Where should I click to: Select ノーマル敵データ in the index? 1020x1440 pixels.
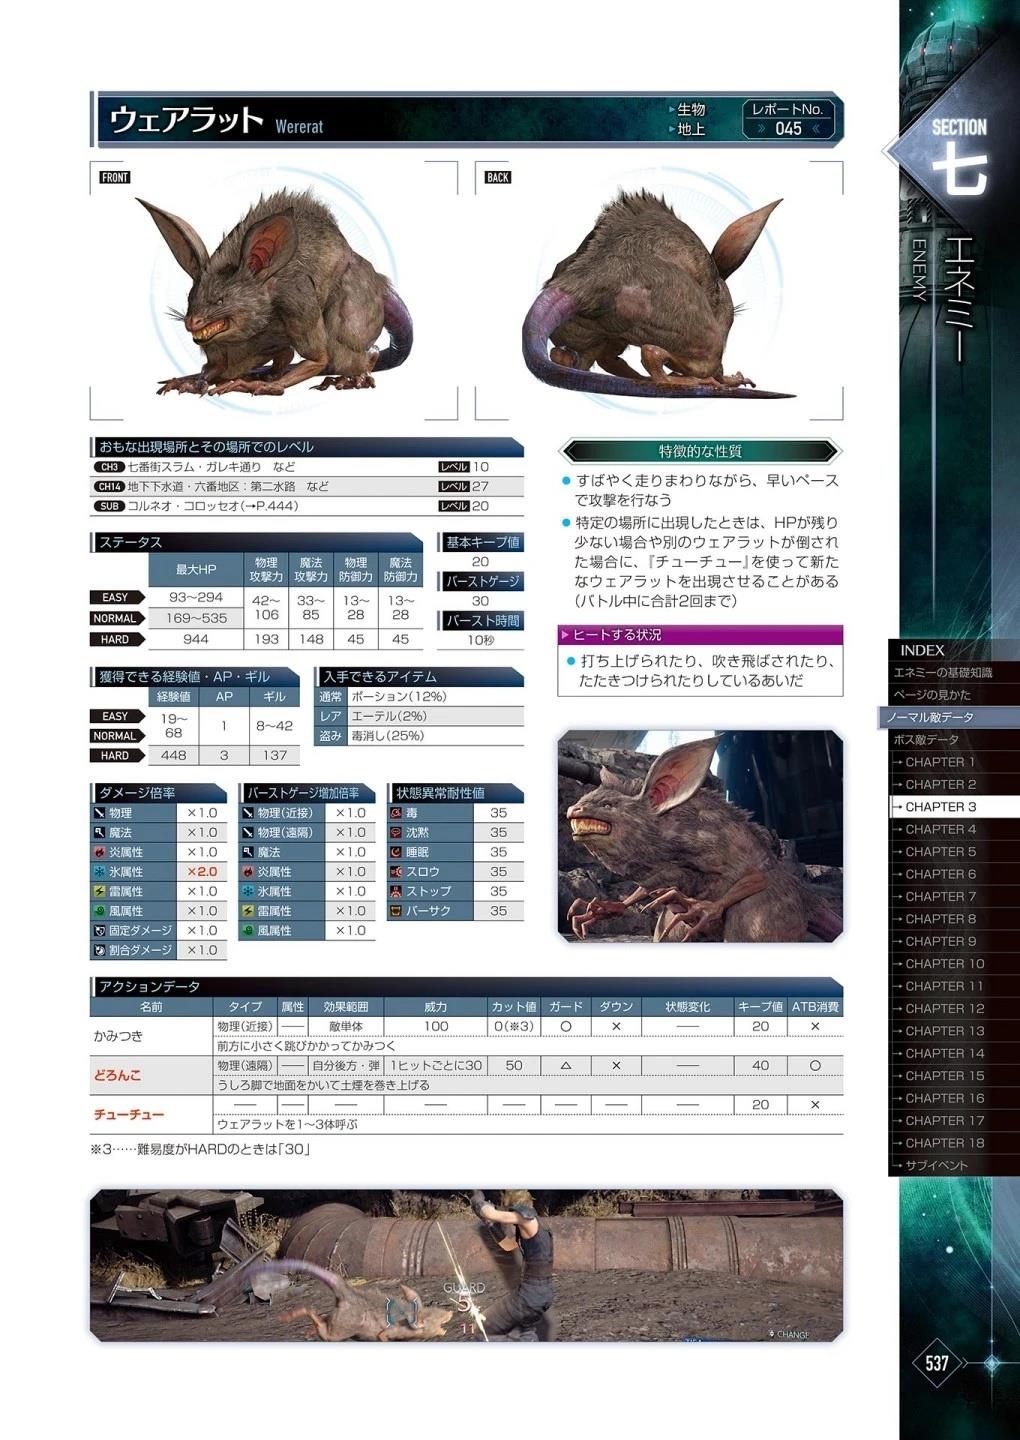[x=932, y=717]
